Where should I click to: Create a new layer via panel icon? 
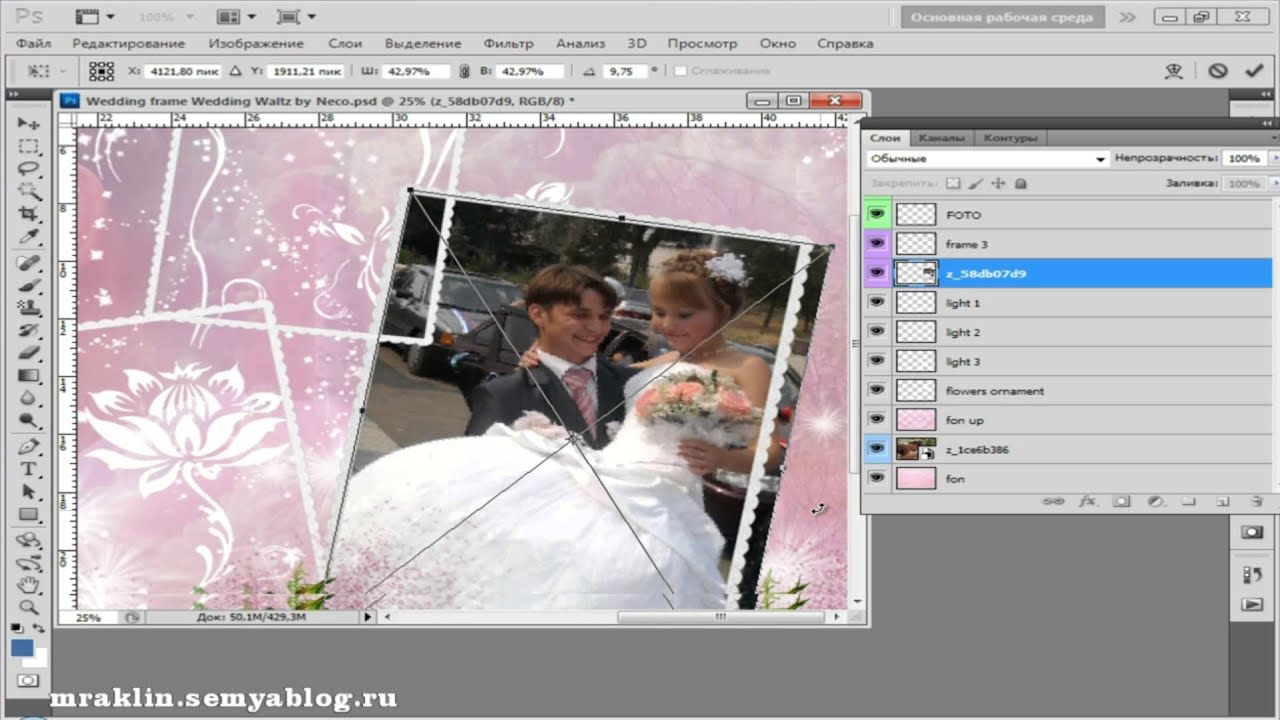click(x=1222, y=500)
